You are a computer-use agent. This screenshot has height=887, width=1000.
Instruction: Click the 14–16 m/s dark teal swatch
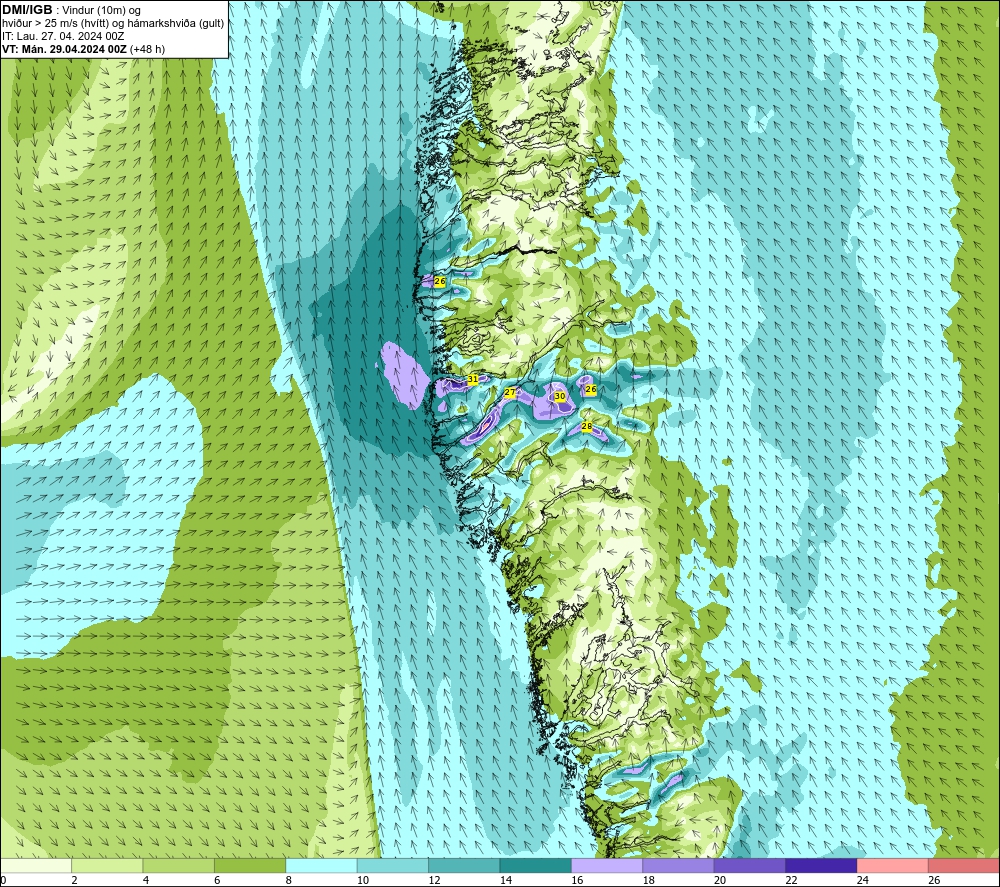click(536, 865)
